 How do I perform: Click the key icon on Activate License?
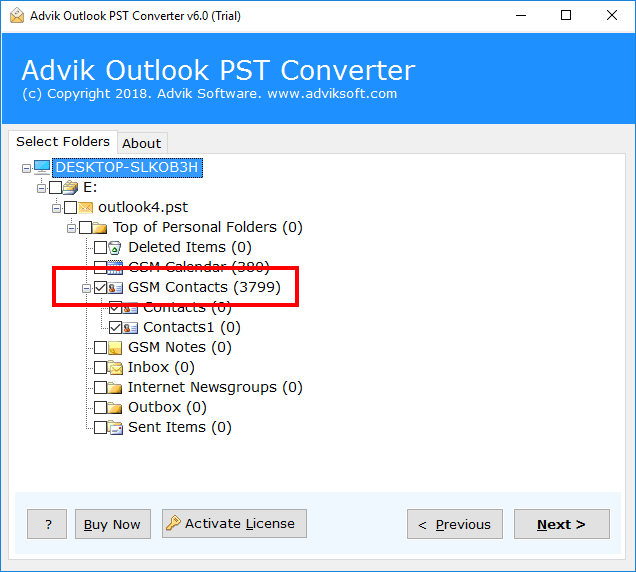(x=173, y=523)
